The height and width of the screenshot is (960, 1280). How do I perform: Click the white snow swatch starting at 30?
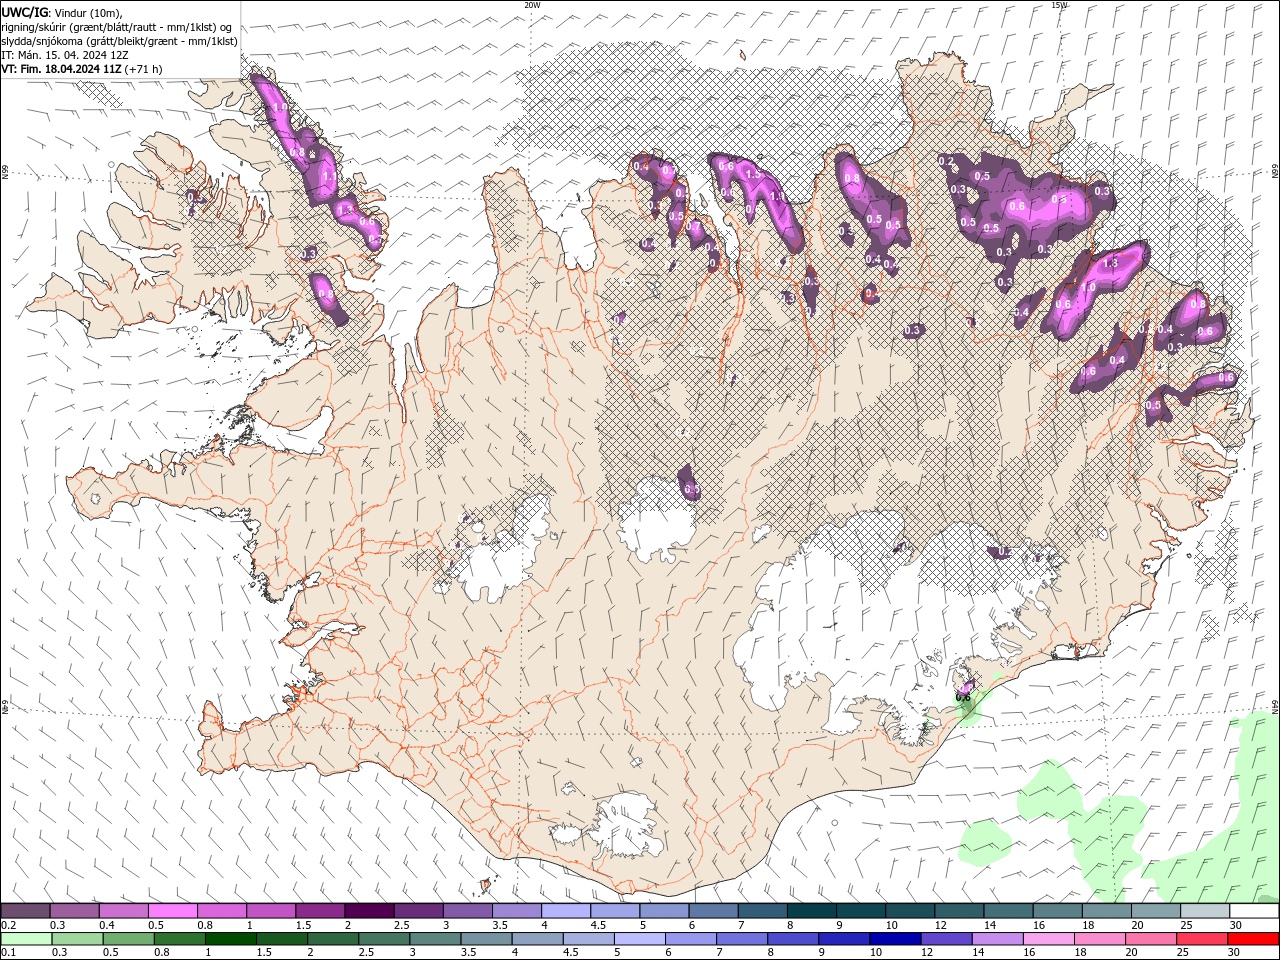tap(1254, 911)
